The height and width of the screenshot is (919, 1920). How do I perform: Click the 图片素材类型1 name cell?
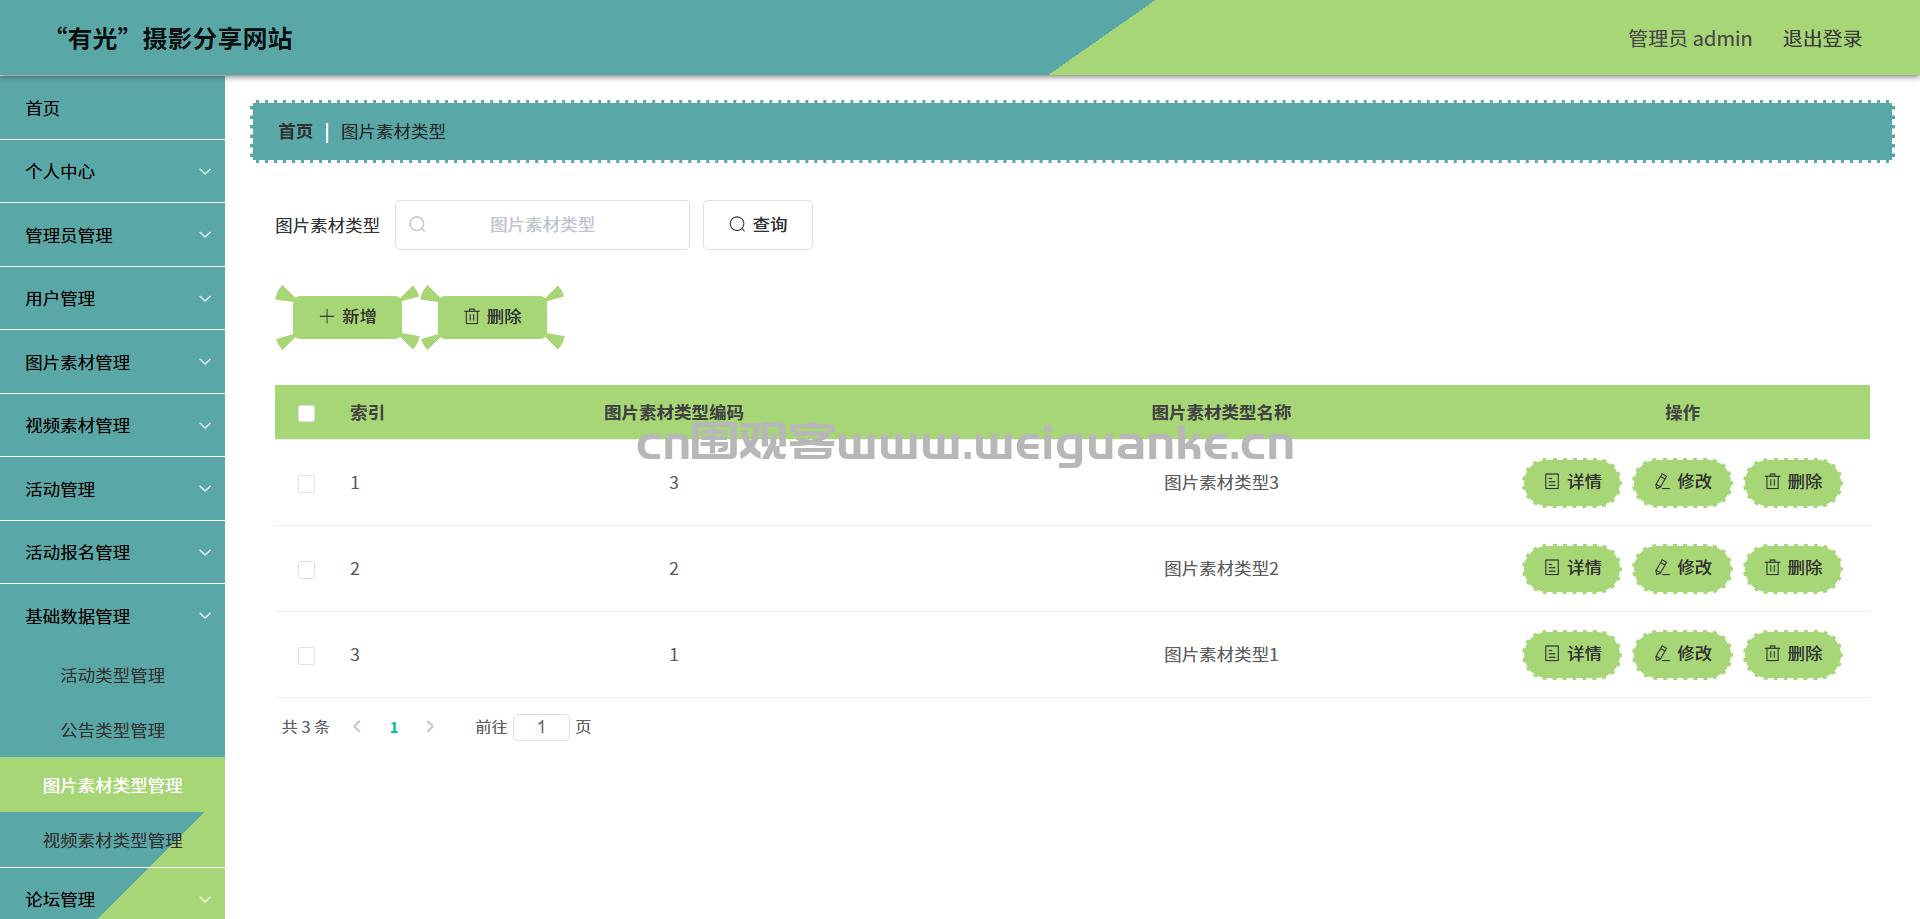(1221, 655)
